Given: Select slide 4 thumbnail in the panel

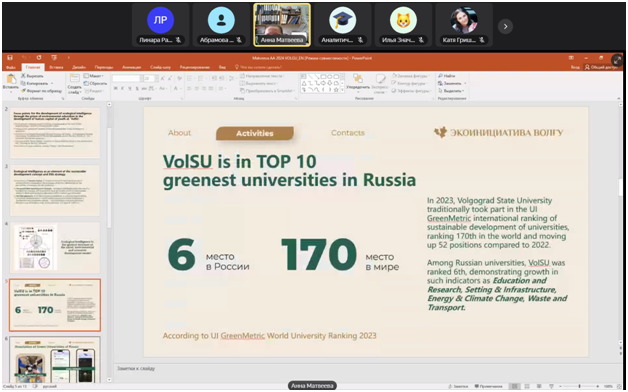Looking at the screenshot, I should tap(55, 248).
